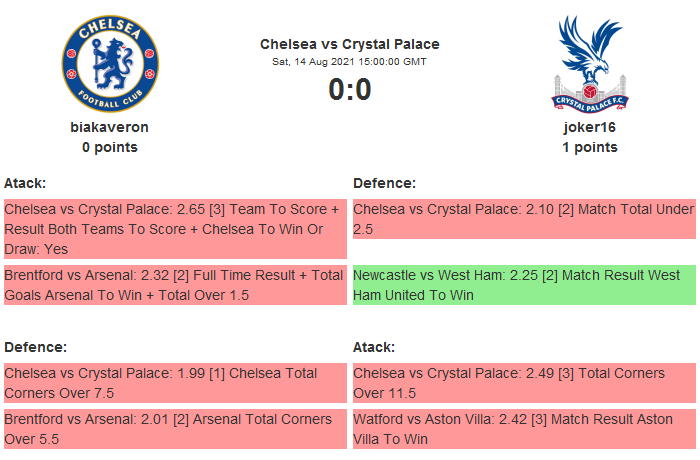
Task: Select the Aston Villa To Win bet
Action: point(523,429)
